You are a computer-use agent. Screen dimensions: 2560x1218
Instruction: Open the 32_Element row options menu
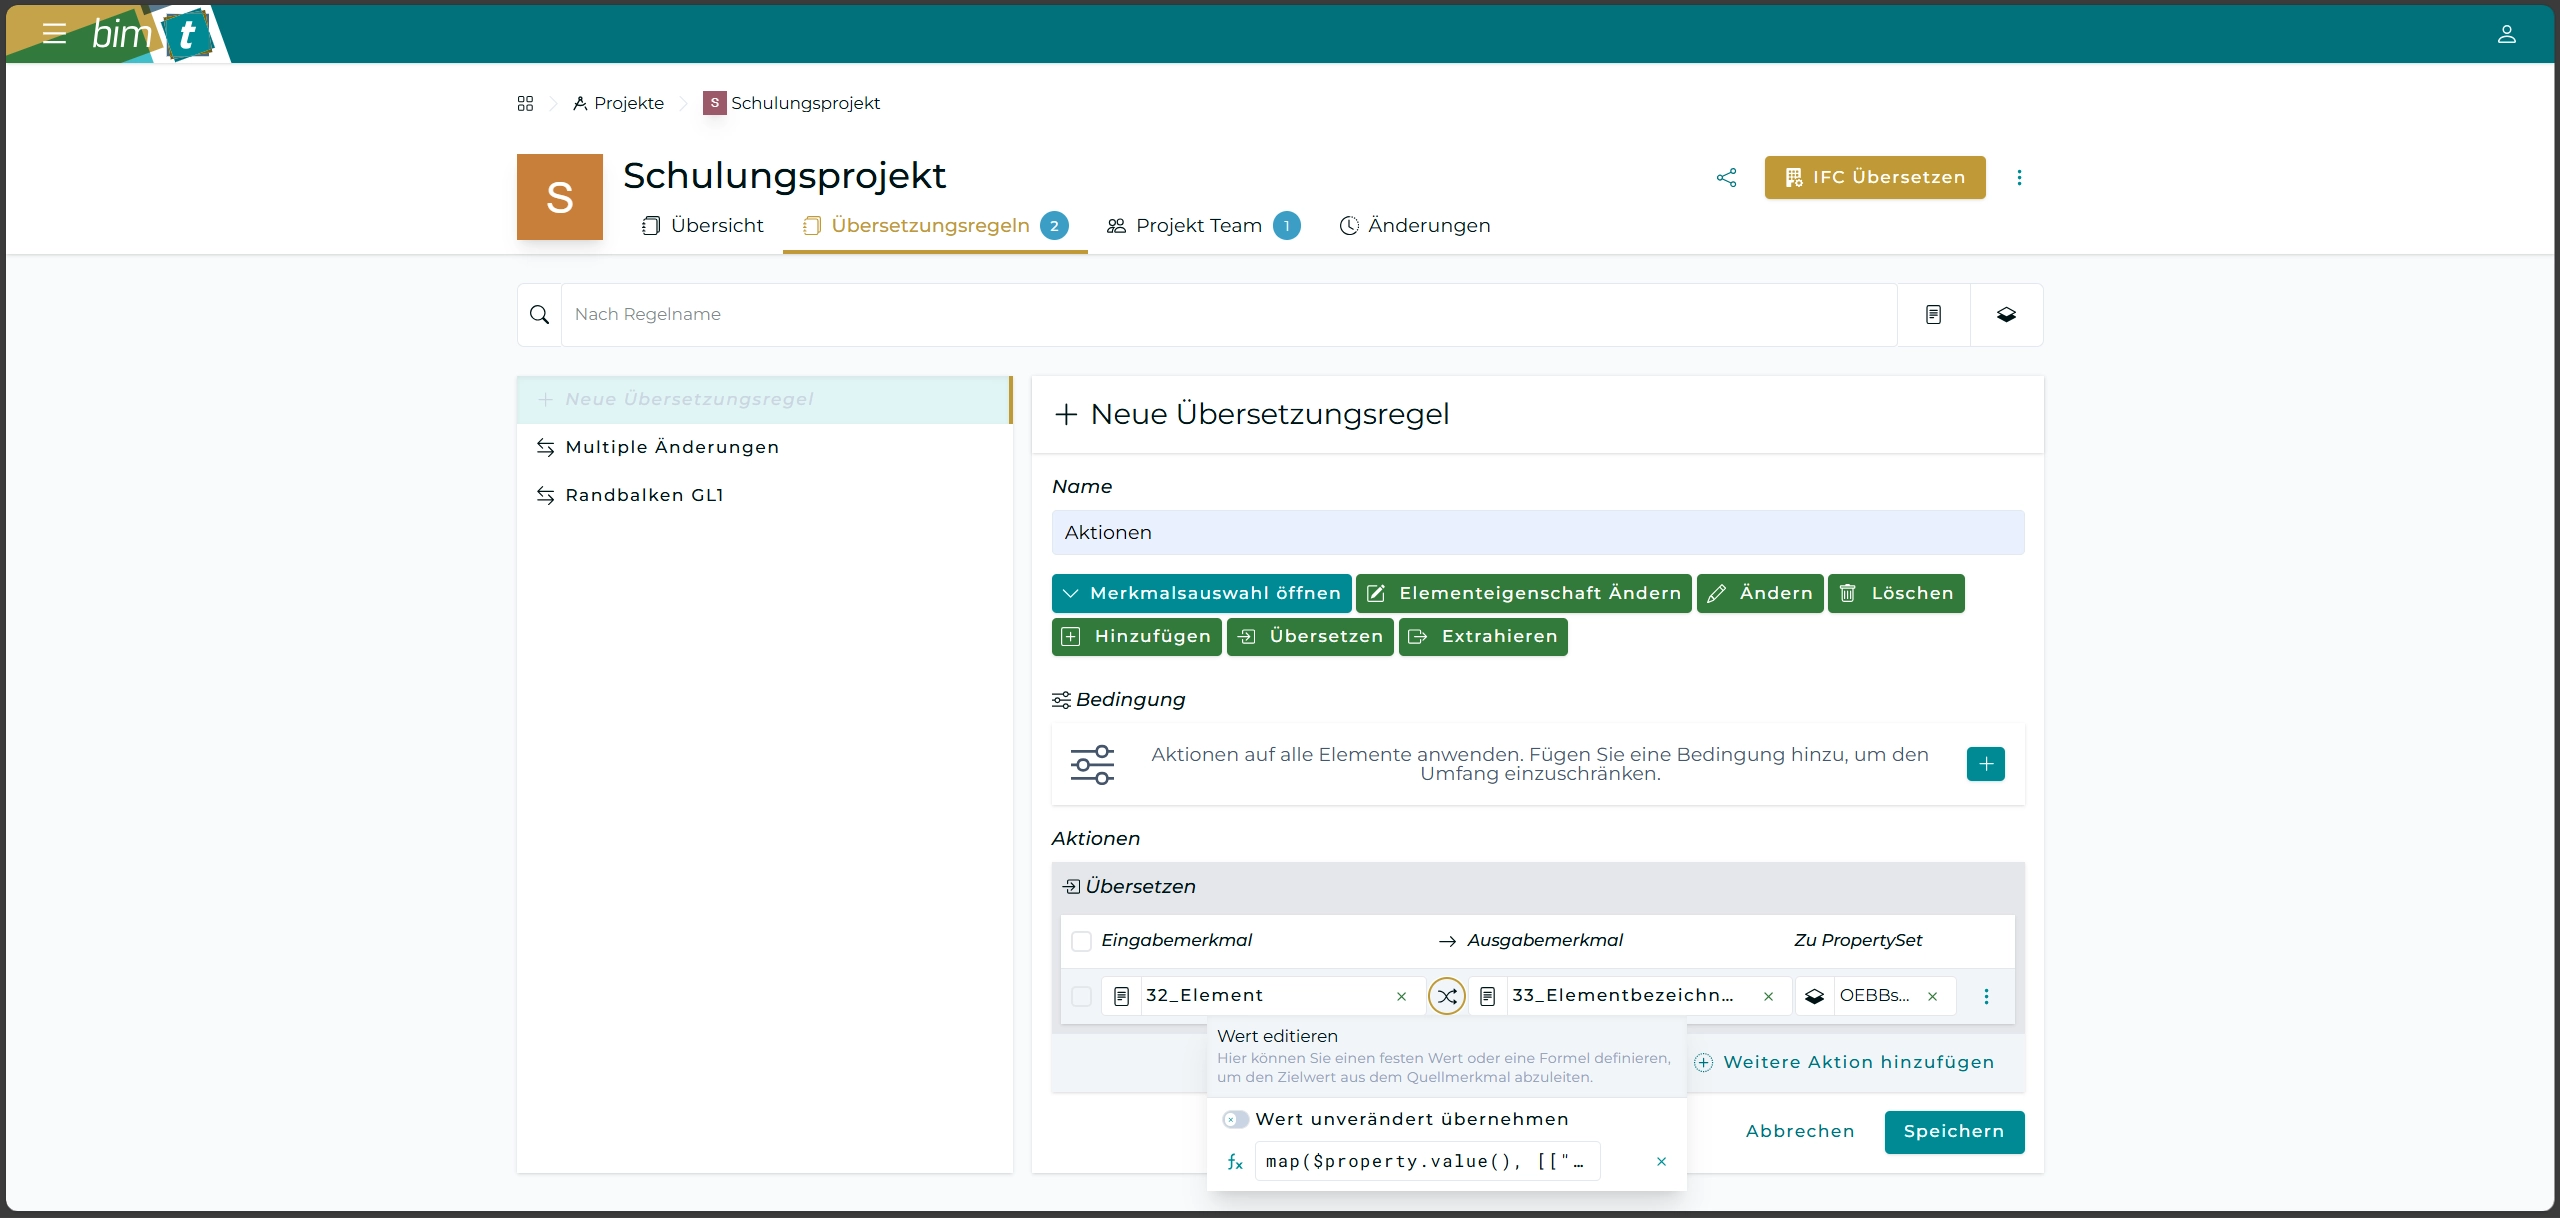[x=1986, y=996]
